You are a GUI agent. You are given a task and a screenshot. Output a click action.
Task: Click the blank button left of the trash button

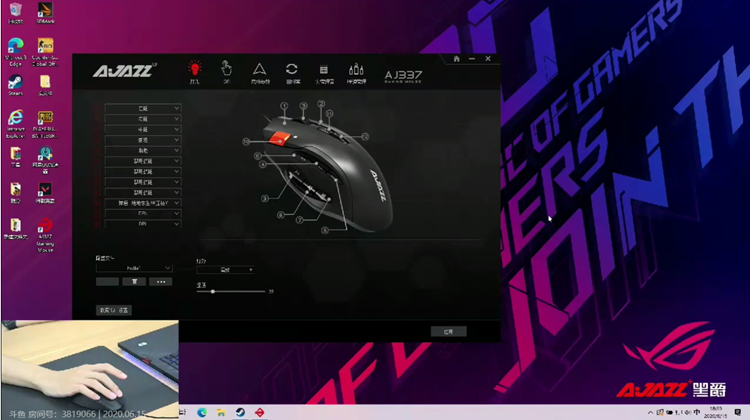(107, 282)
